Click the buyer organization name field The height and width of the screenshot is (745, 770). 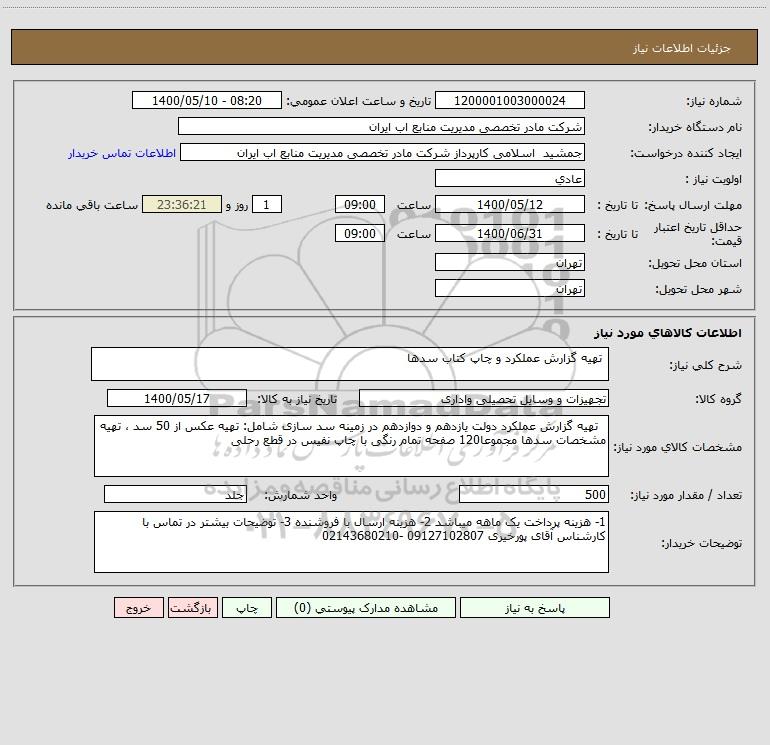click(x=381, y=126)
